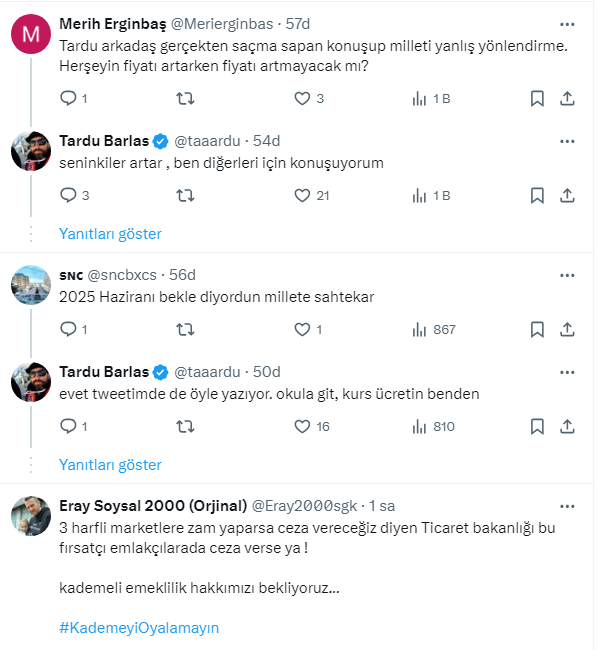Share Tardu Barlas's 'evet tweetimde' reply
This screenshot has width=601, height=650.
click(x=567, y=426)
